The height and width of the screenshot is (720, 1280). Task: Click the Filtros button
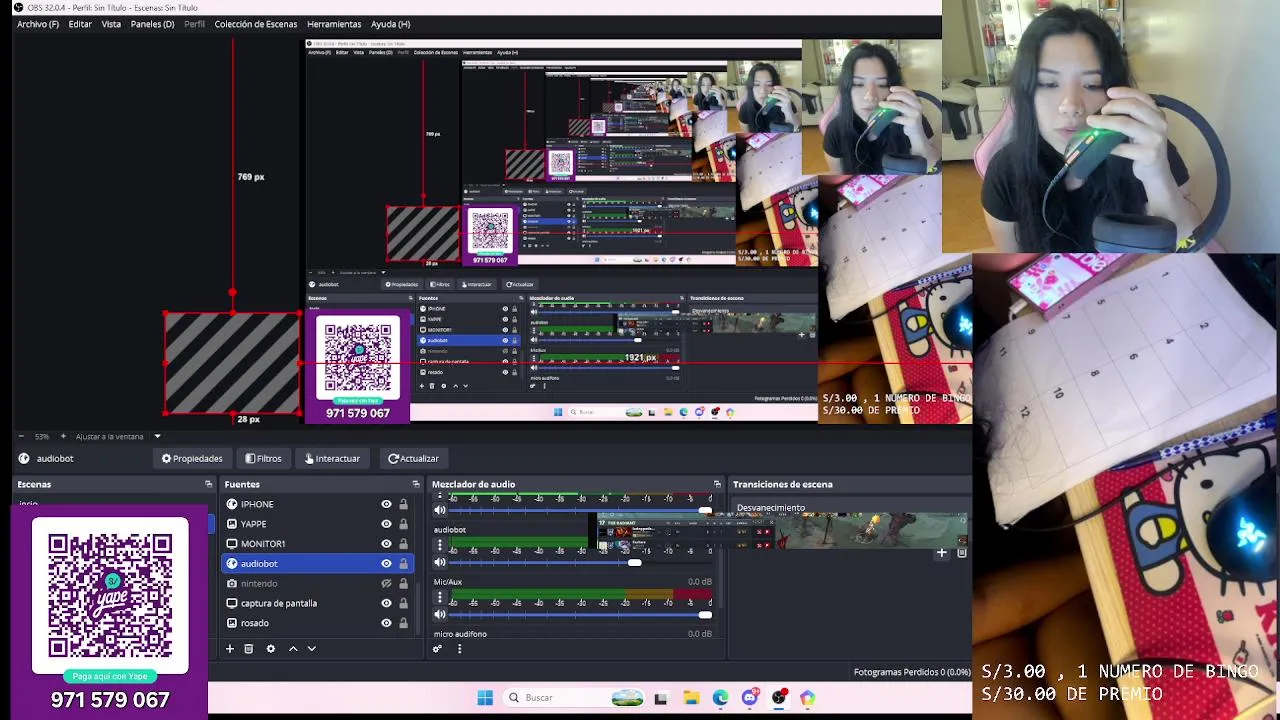[264, 459]
